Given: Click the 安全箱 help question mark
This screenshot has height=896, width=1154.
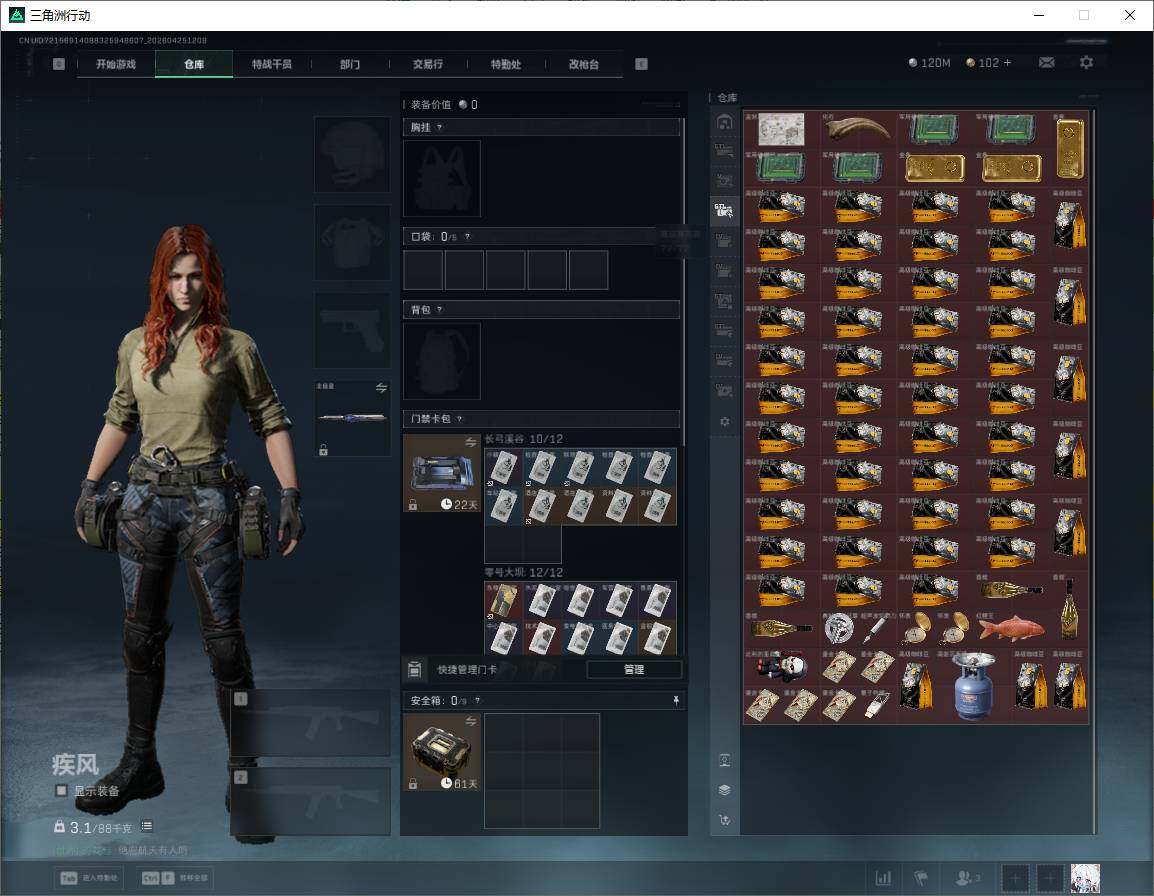Looking at the screenshot, I should tap(478, 701).
